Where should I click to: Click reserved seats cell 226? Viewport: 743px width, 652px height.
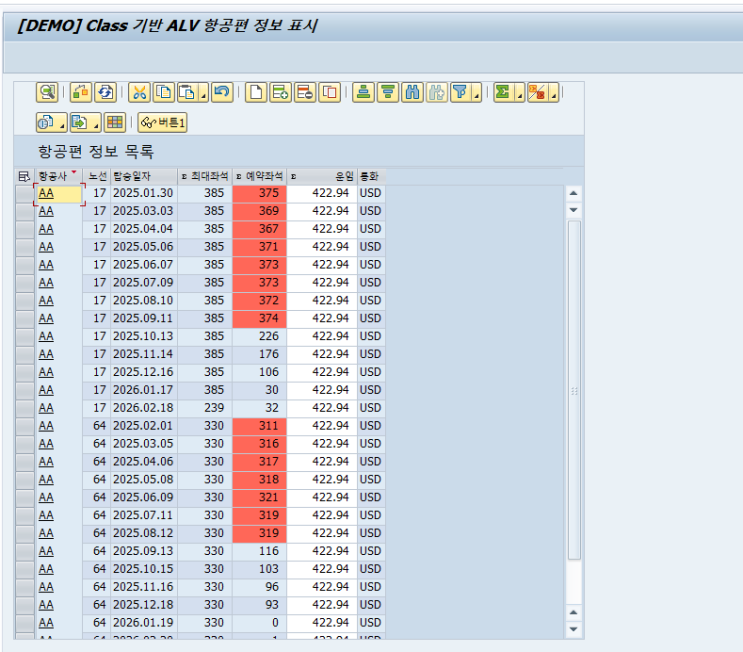coord(260,336)
